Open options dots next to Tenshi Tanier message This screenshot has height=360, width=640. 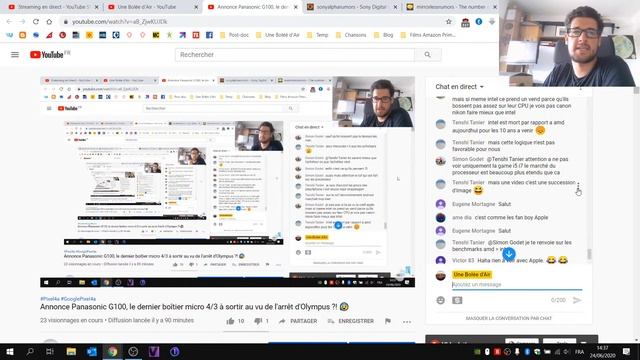(x=578, y=186)
